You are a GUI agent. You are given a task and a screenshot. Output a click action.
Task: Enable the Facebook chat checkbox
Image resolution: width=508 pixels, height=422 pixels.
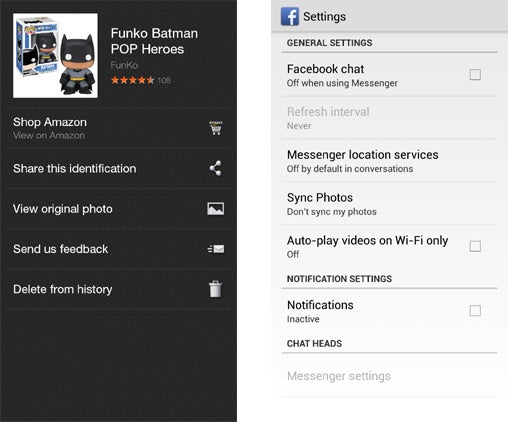475,74
